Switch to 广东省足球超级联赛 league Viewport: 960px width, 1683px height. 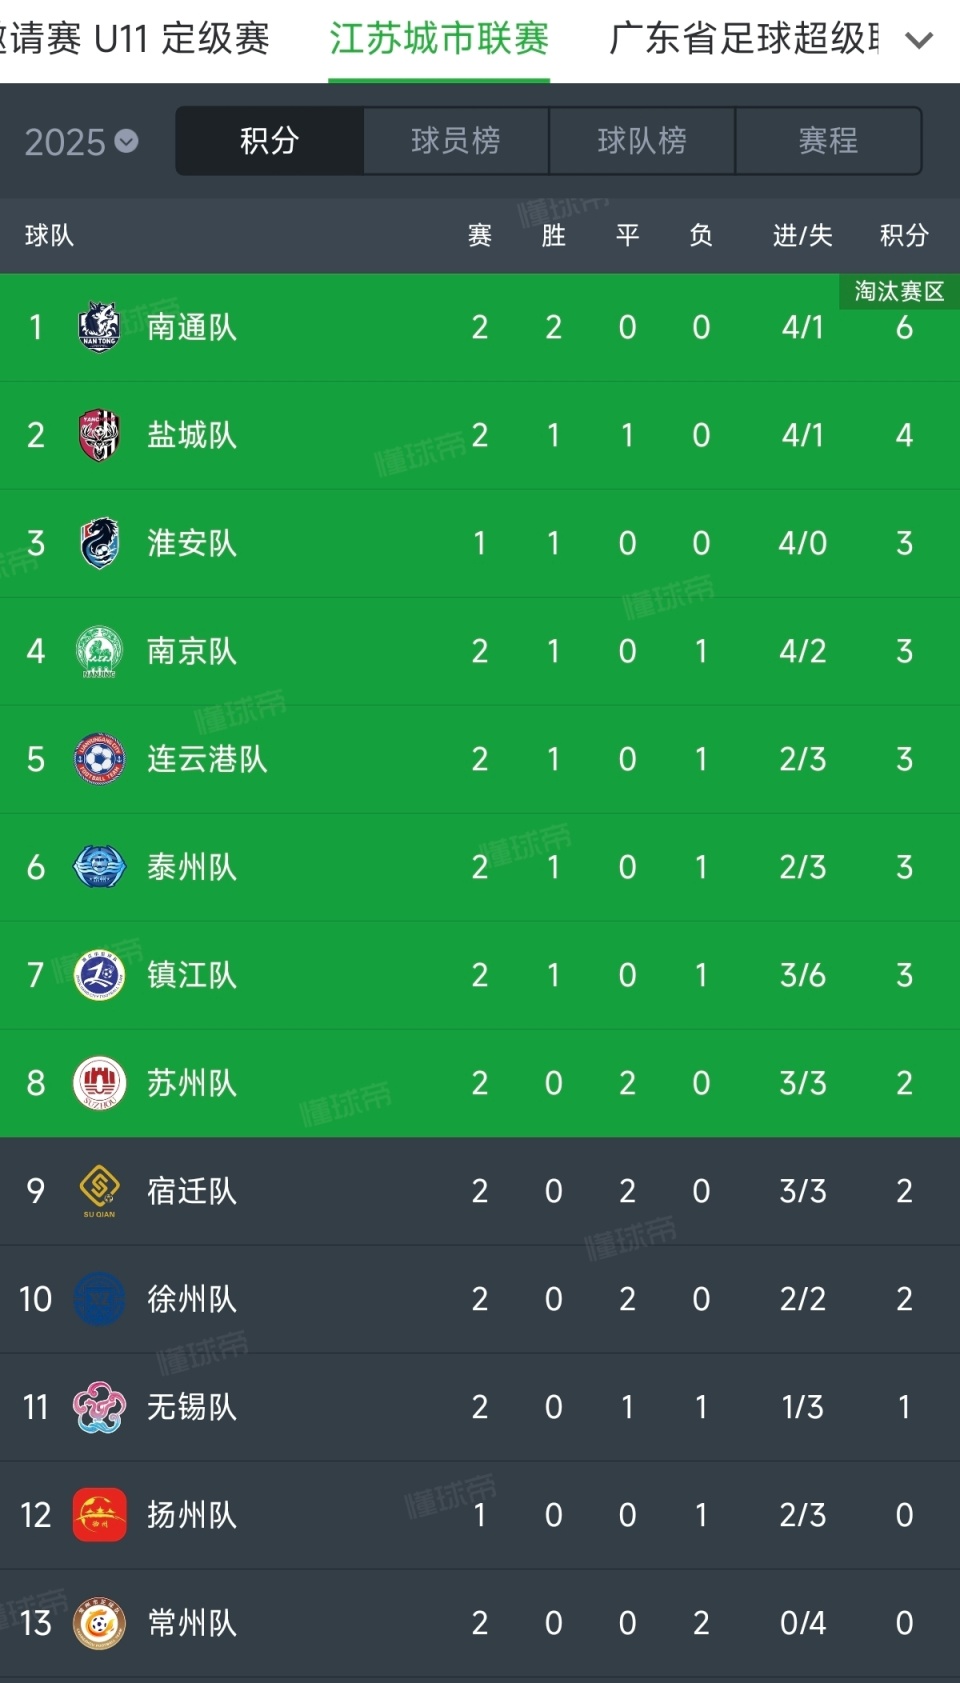click(745, 39)
